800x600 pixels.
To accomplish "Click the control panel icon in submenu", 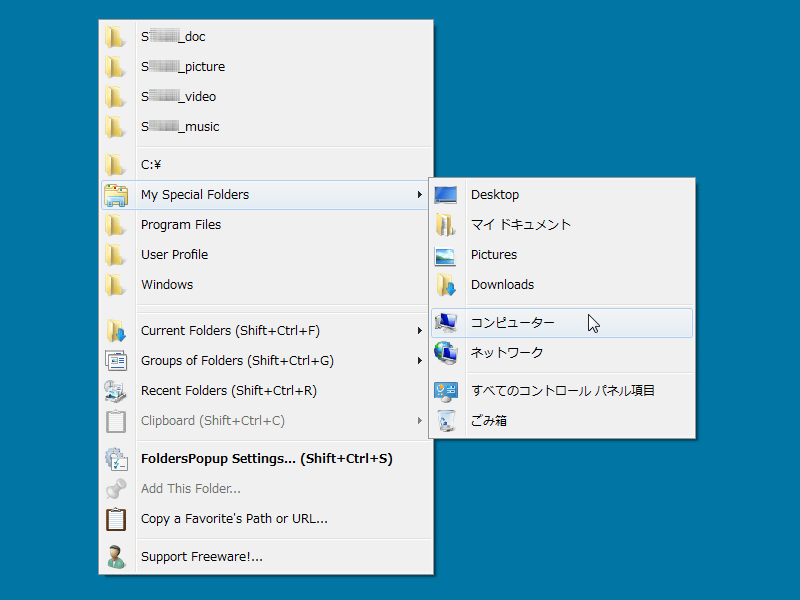I will click(x=446, y=392).
